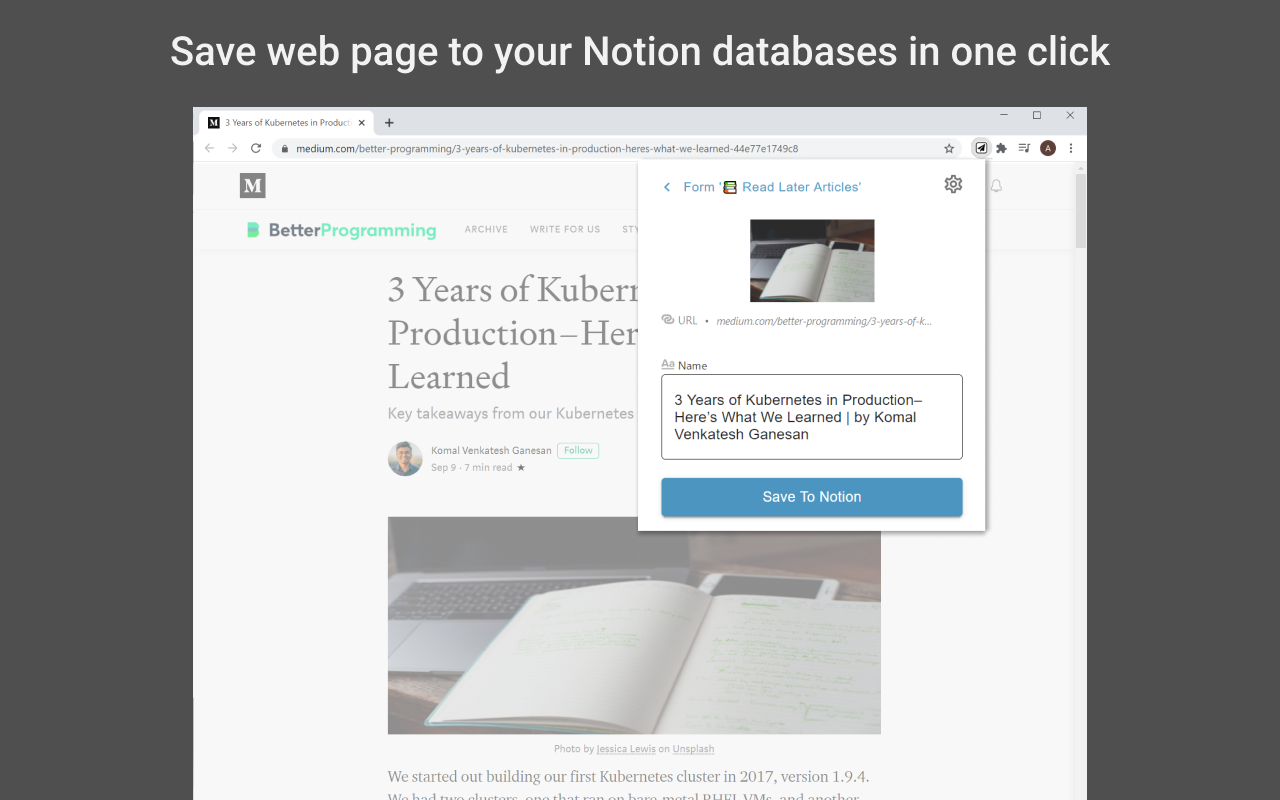This screenshot has height=800, width=1280.
Task: Reload the page in the browser
Action: point(256,148)
